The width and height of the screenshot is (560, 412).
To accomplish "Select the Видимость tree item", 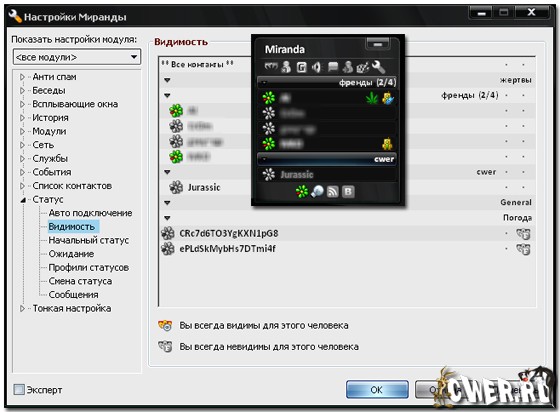I will pyautogui.click(x=71, y=227).
